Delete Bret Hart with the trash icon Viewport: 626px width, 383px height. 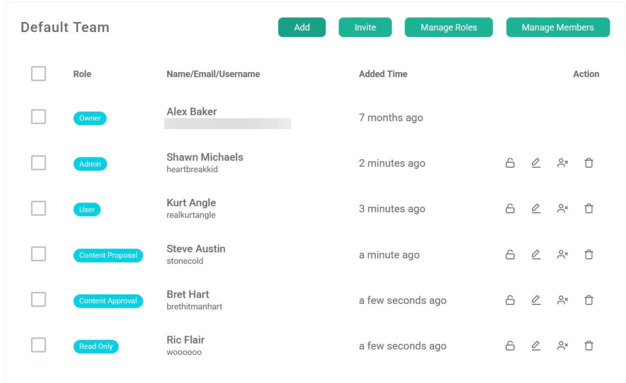click(x=589, y=300)
